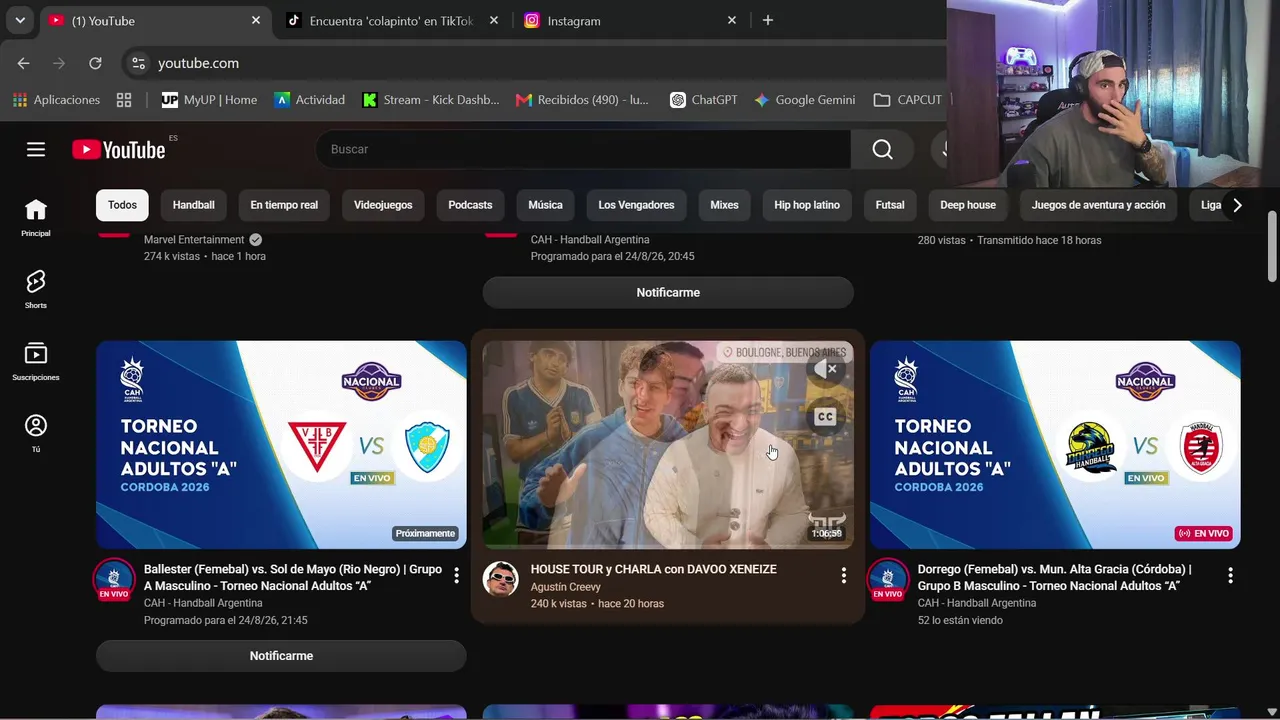Click Notificarme below the 20:45 scheduled video
Screen dimensions: 1280x720
668,293
